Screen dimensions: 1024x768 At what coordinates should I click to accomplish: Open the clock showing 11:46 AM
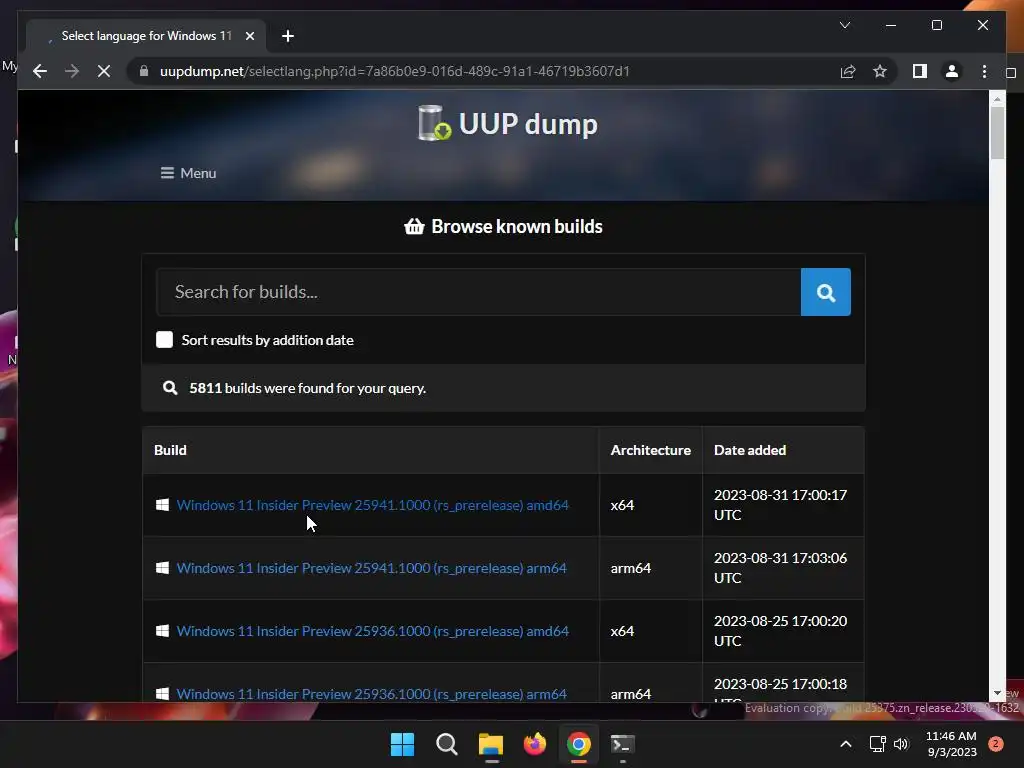click(x=951, y=744)
